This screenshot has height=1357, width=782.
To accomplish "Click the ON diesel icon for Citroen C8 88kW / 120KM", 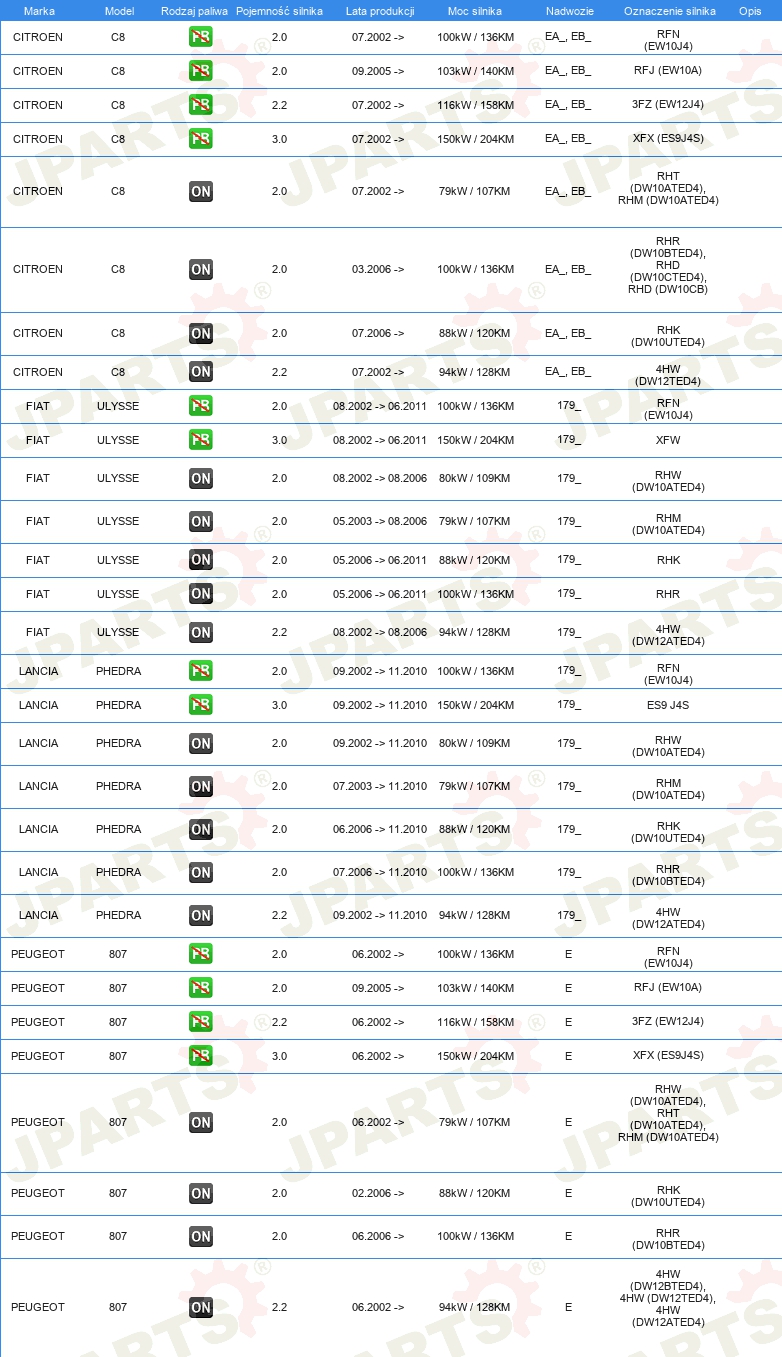I will coord(201,333).
